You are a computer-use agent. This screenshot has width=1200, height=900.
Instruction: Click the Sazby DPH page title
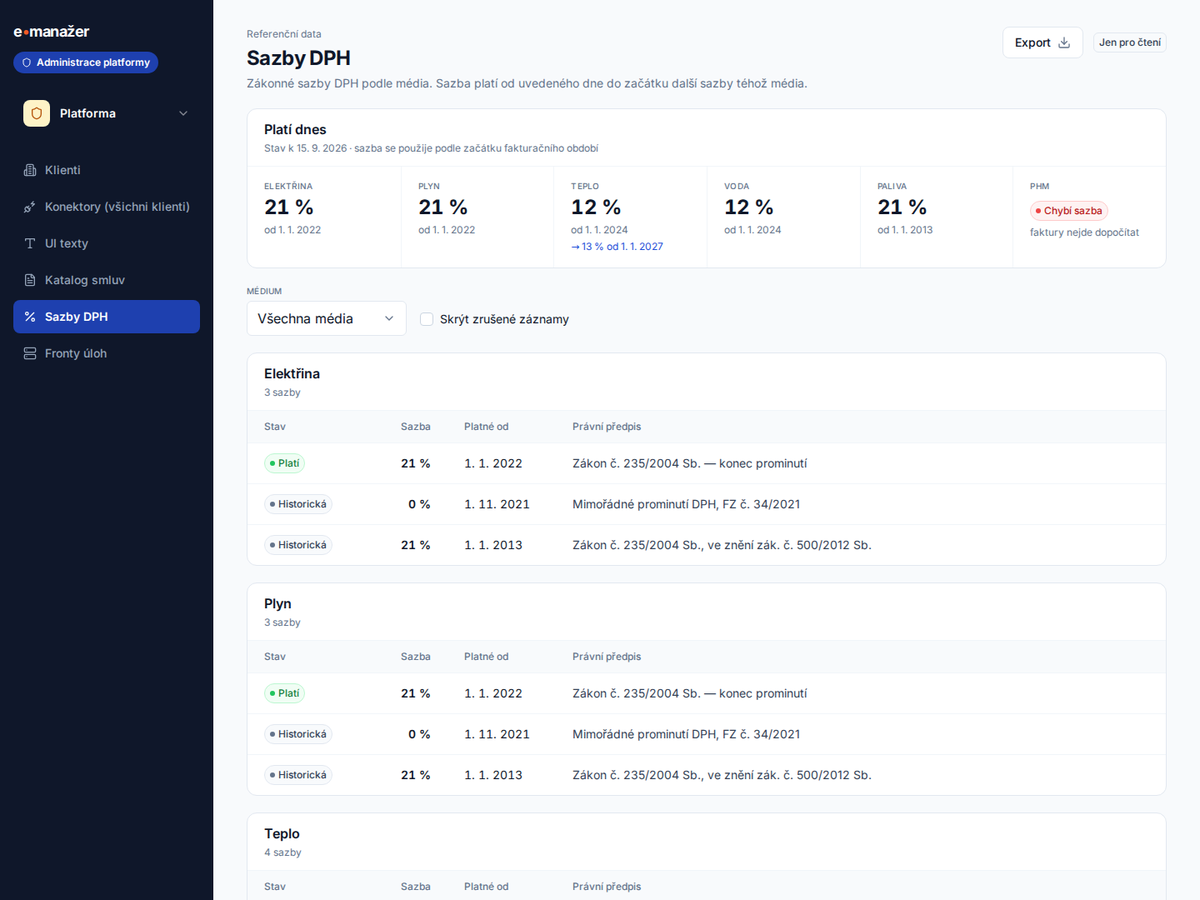299,58
